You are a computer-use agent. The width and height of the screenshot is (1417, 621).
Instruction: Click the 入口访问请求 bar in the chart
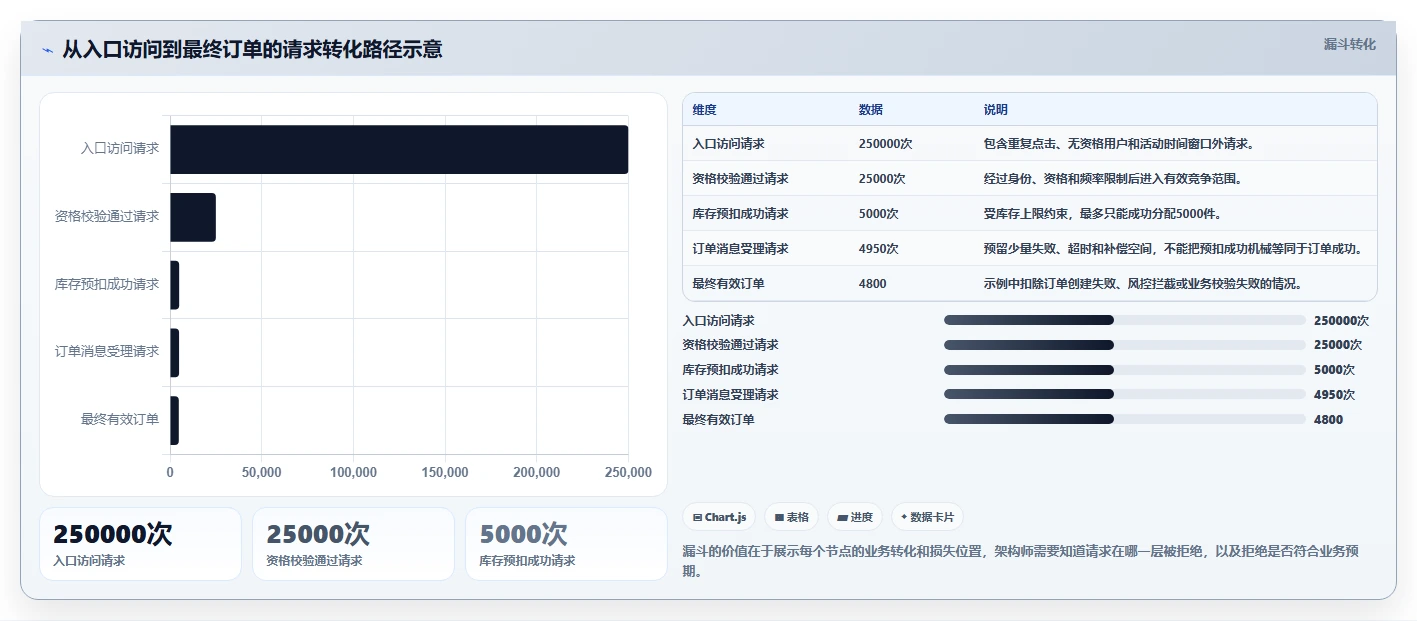399,149
